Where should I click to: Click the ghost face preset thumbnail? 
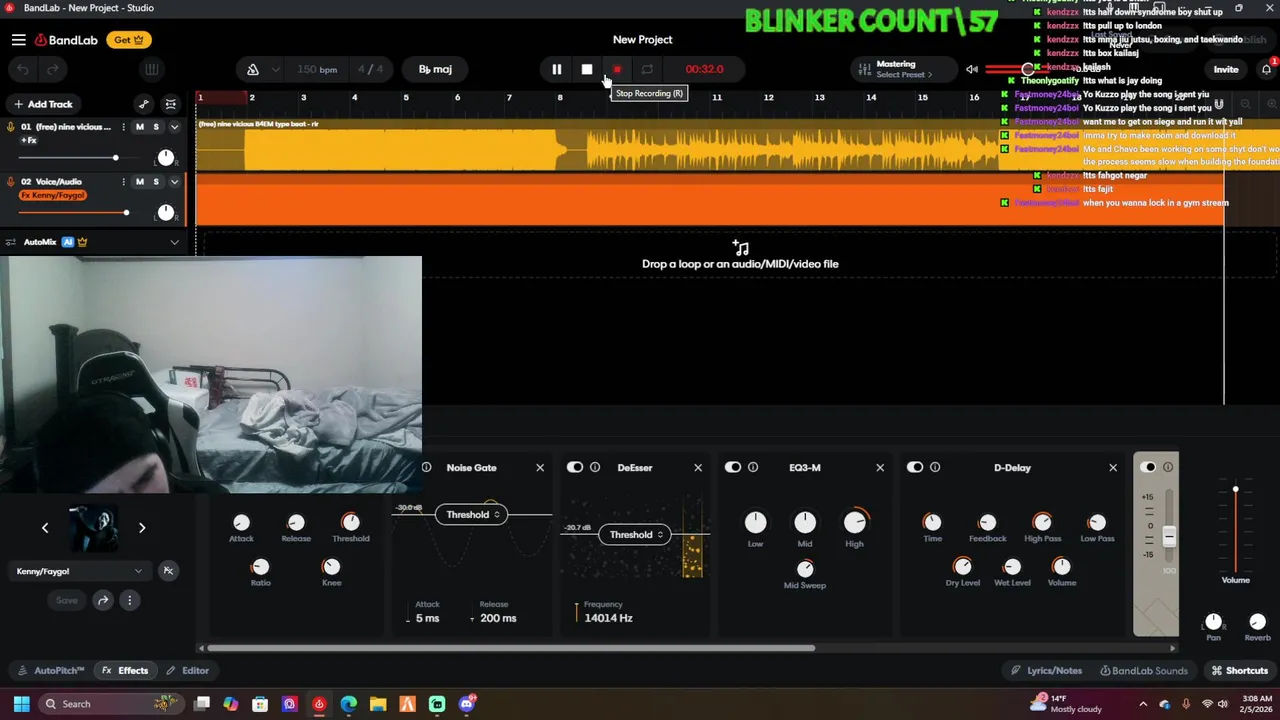click(93, 528)
